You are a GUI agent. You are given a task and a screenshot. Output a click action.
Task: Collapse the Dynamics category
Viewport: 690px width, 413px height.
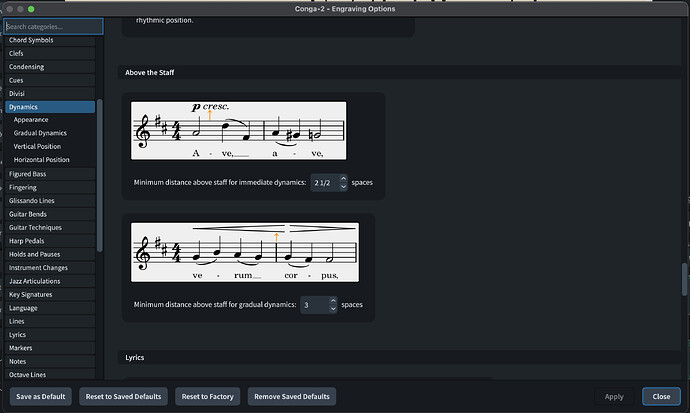(x=50, y=107)
